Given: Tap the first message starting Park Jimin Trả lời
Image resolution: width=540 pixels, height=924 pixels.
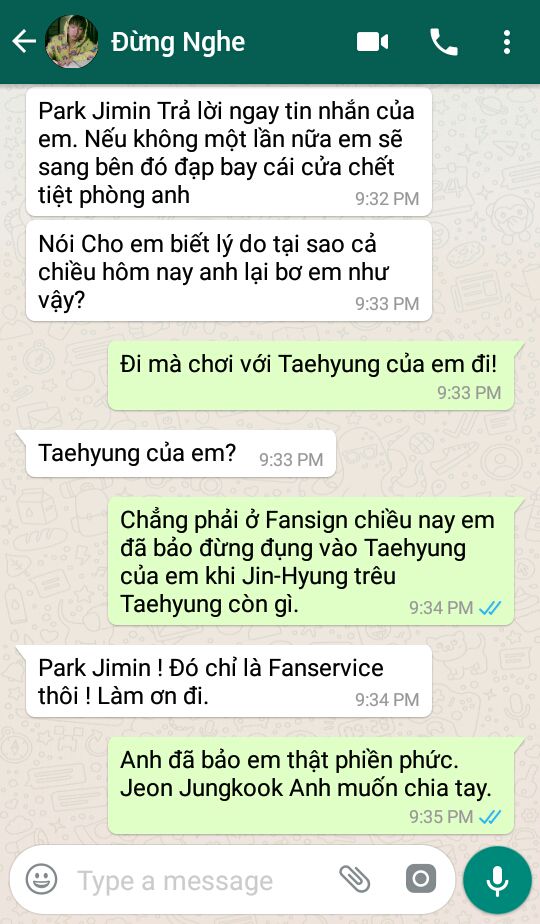Looking at the screenshot, I should 229,152.
